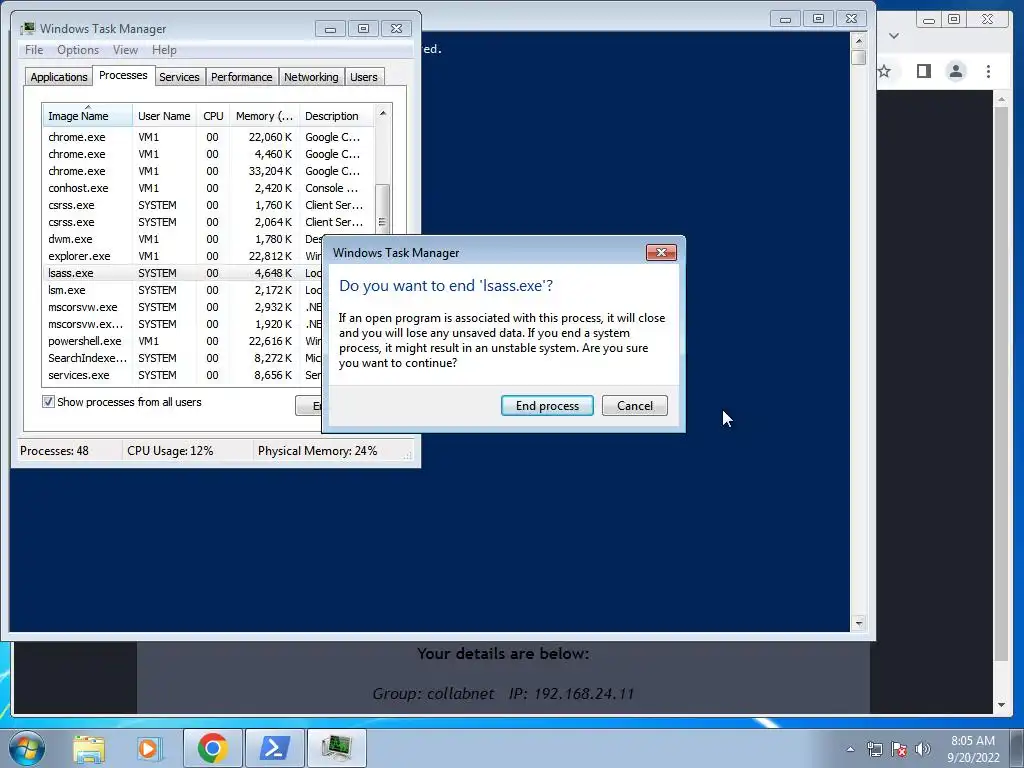Open the Help menu

coord(164,50)
